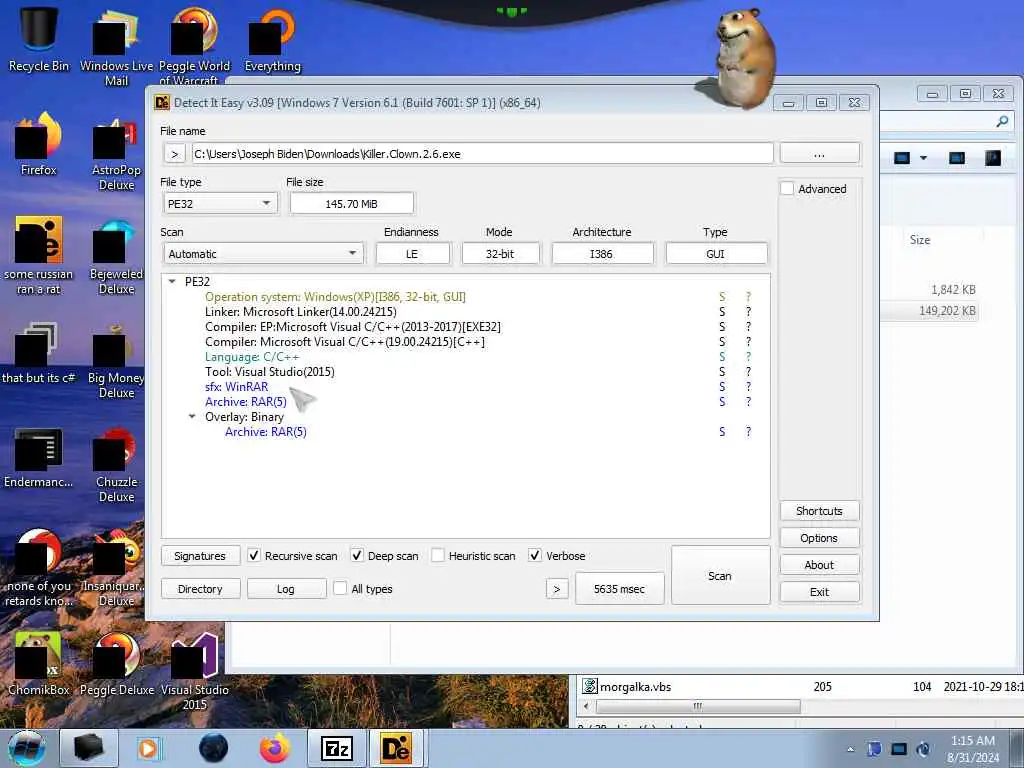
Task: Open view options dropdown in Explorer window
Action: pyautogui.click(x=923, y=158)
